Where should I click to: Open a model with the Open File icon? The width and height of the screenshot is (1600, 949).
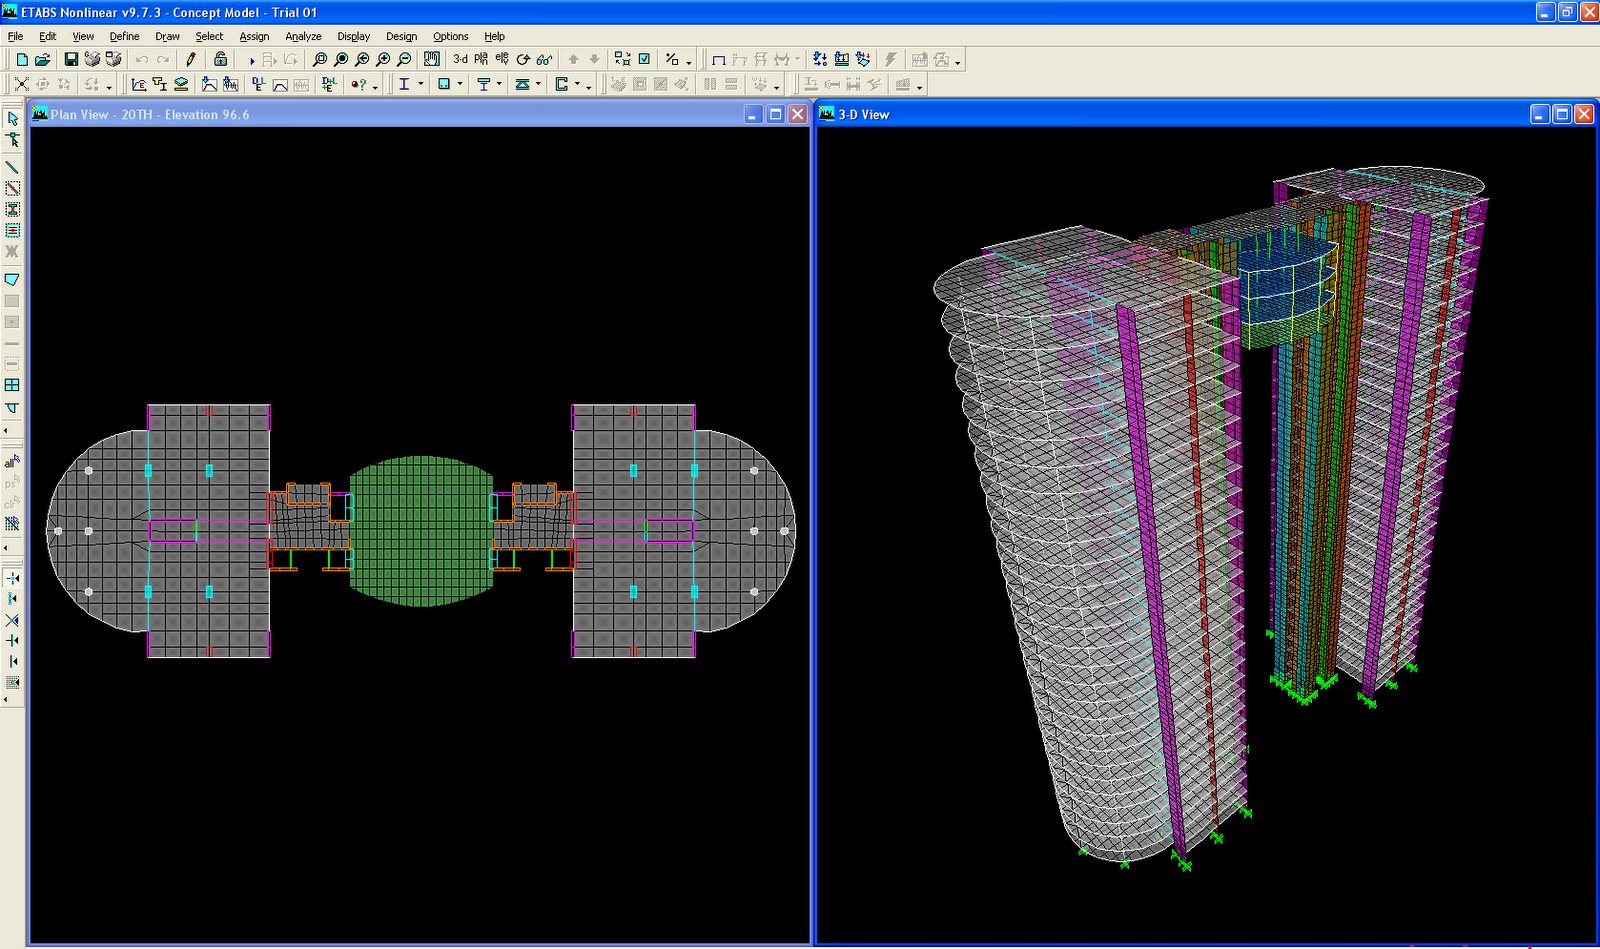41,59
